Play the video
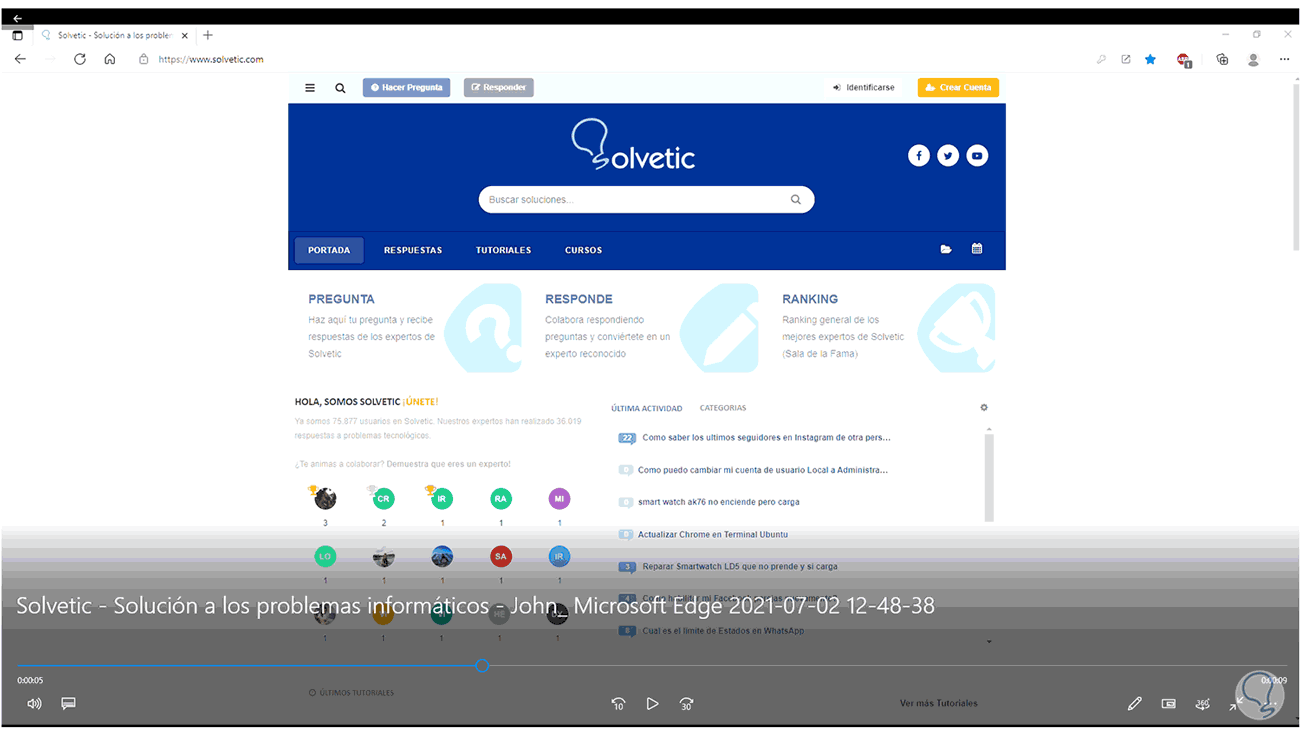Screen dimensions: 1300x733 tap(652, 704)
